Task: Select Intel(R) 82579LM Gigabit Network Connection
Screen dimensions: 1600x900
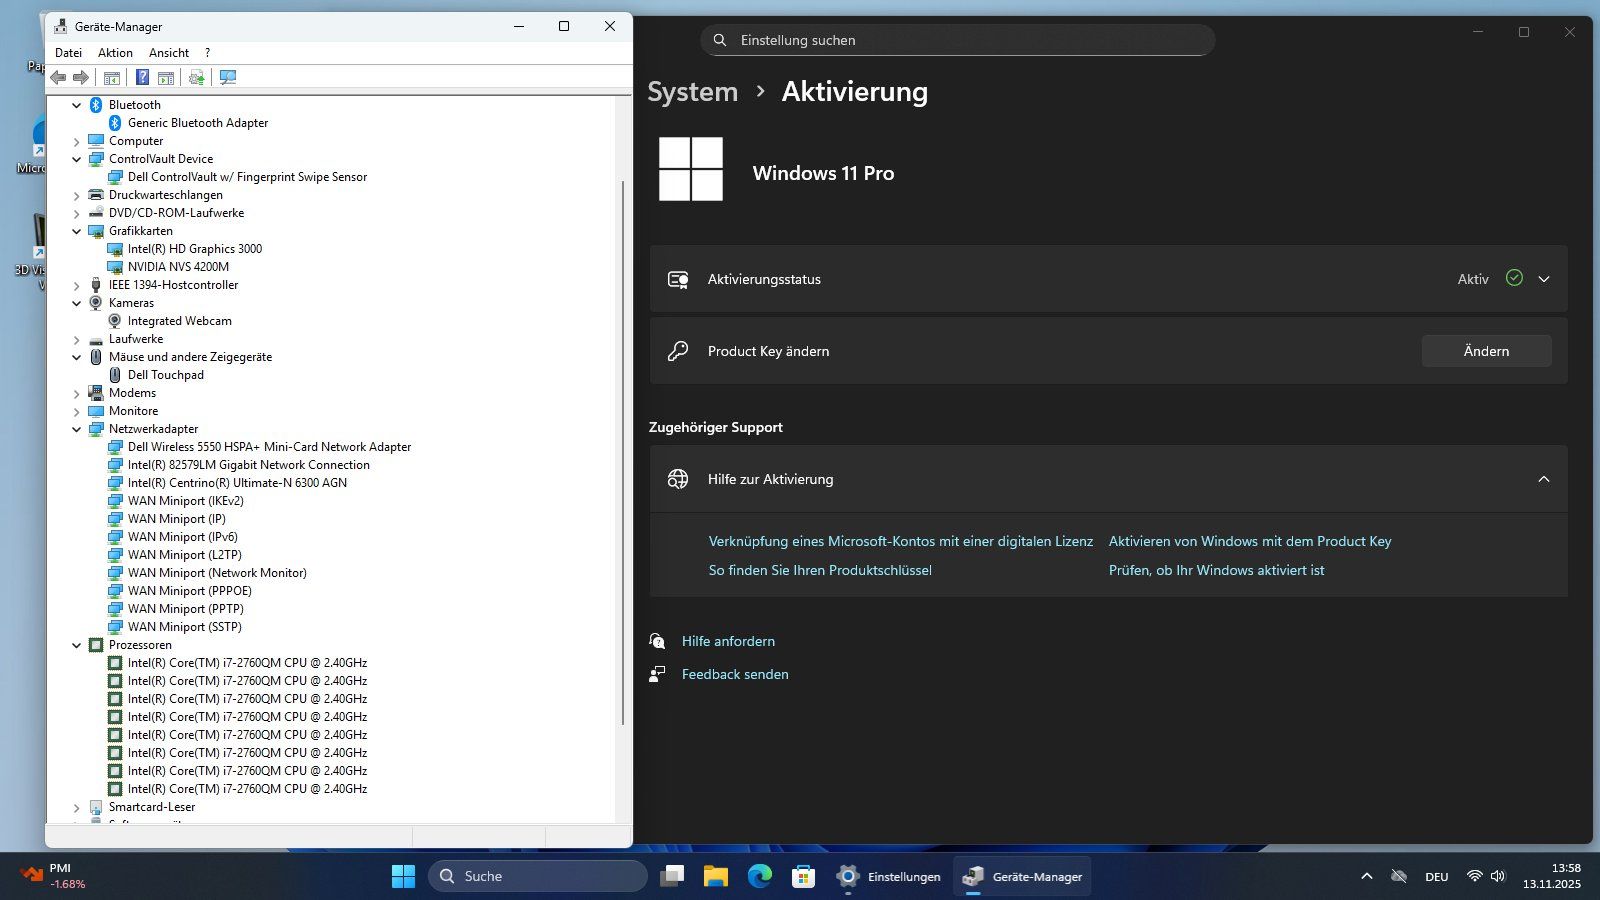Action: 249,465
